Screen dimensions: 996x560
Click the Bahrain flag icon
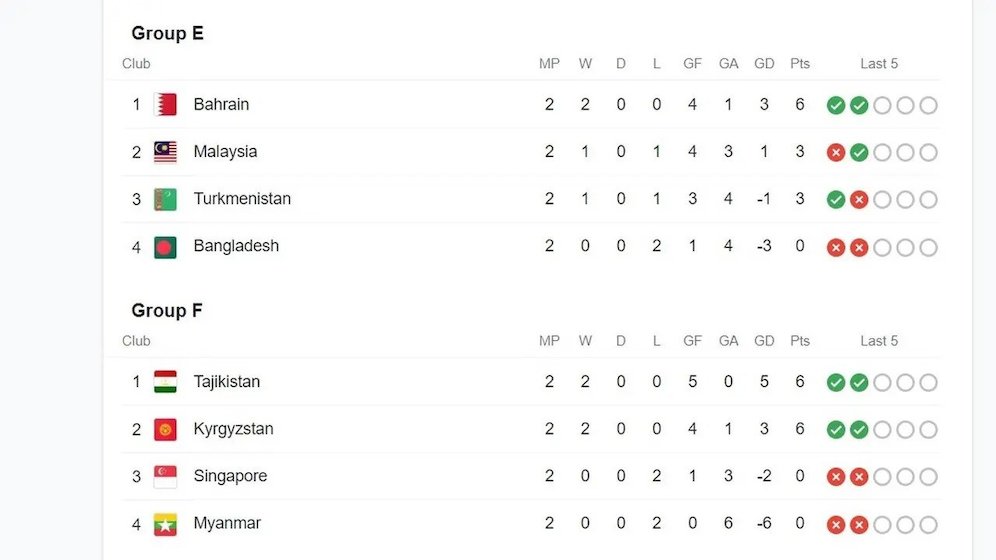(x=165, y=105)
